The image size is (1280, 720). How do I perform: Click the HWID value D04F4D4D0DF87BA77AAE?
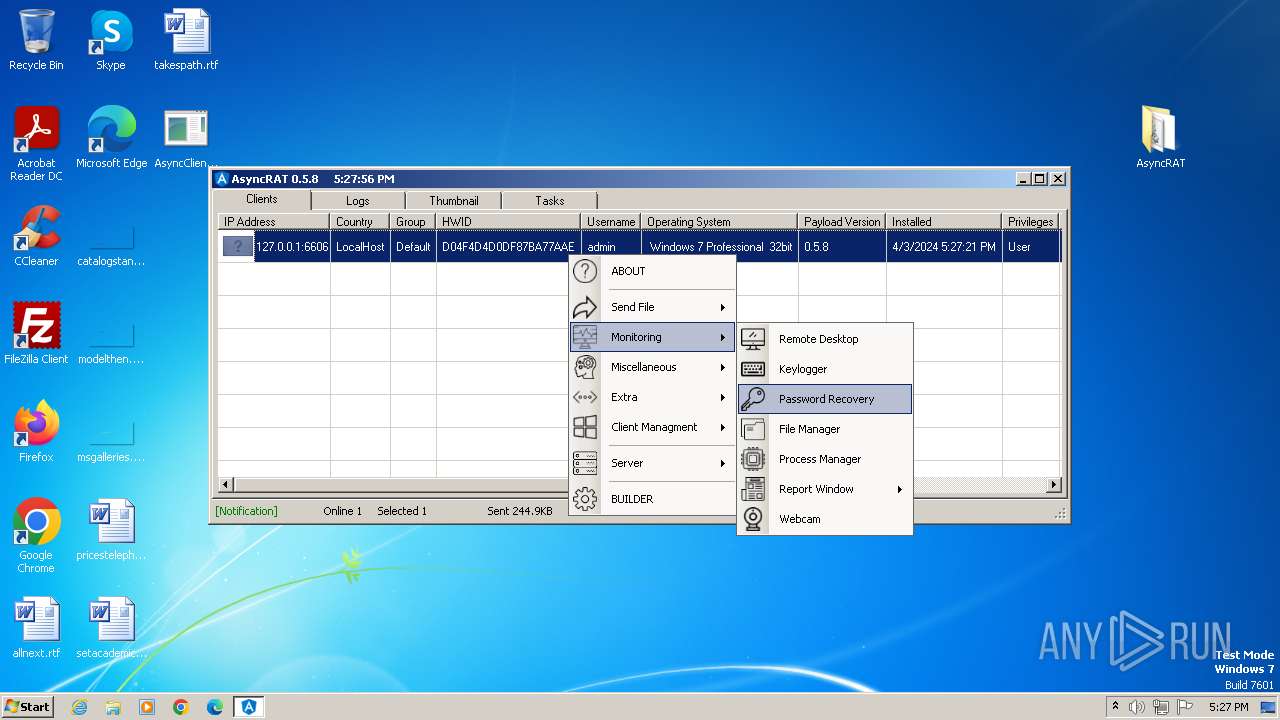tap(508, 247)
